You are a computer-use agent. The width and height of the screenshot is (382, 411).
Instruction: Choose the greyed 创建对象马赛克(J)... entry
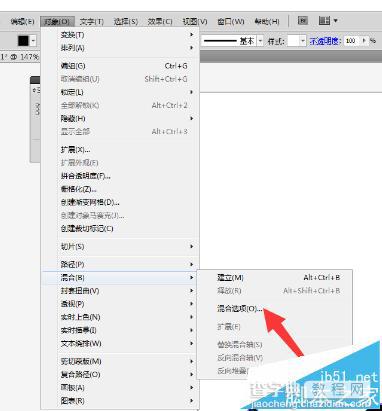[120, 216]
